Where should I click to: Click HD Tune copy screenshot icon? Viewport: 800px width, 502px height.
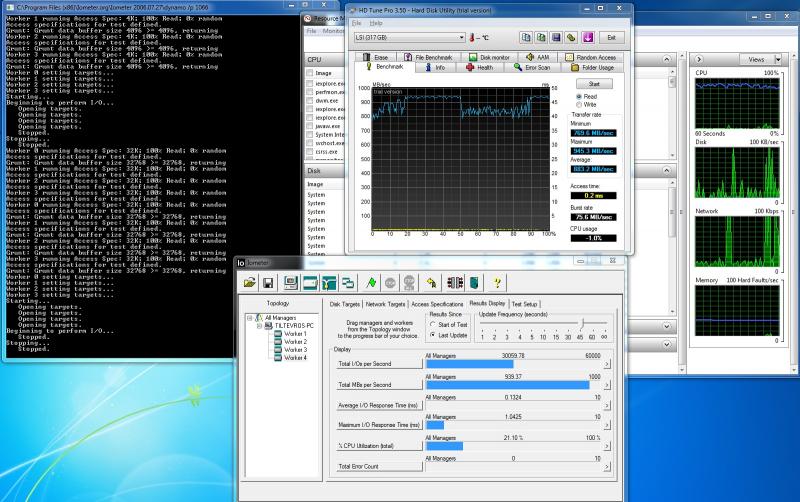[x=541, y=37]
